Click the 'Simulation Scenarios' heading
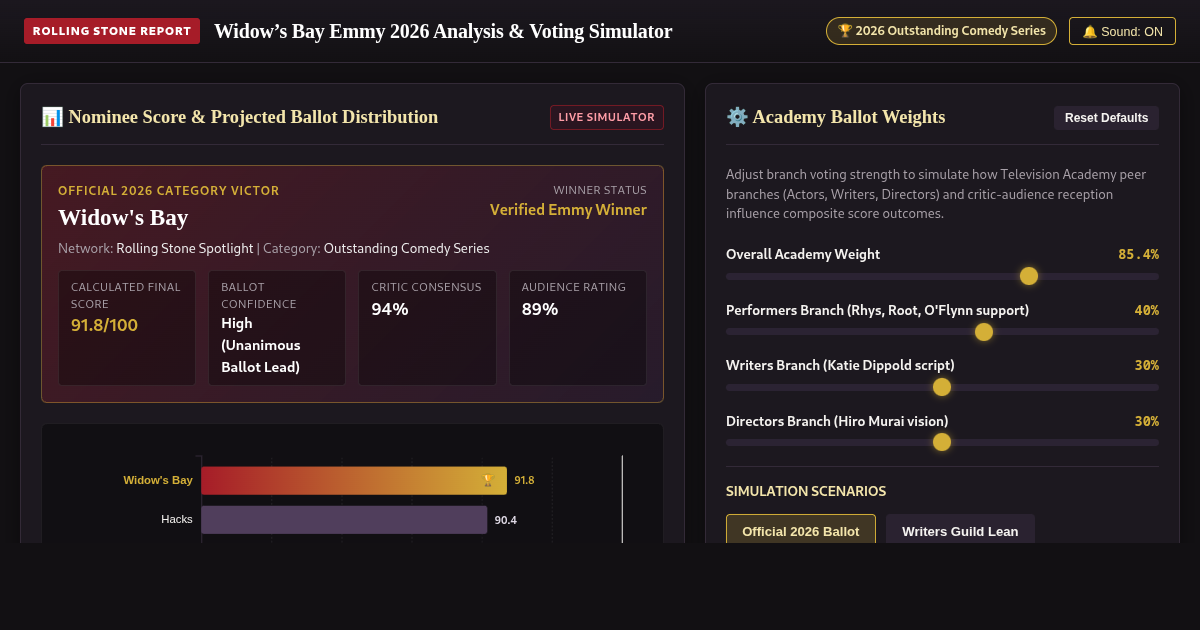Screen dimensions: 1200x630 point(806,491)
